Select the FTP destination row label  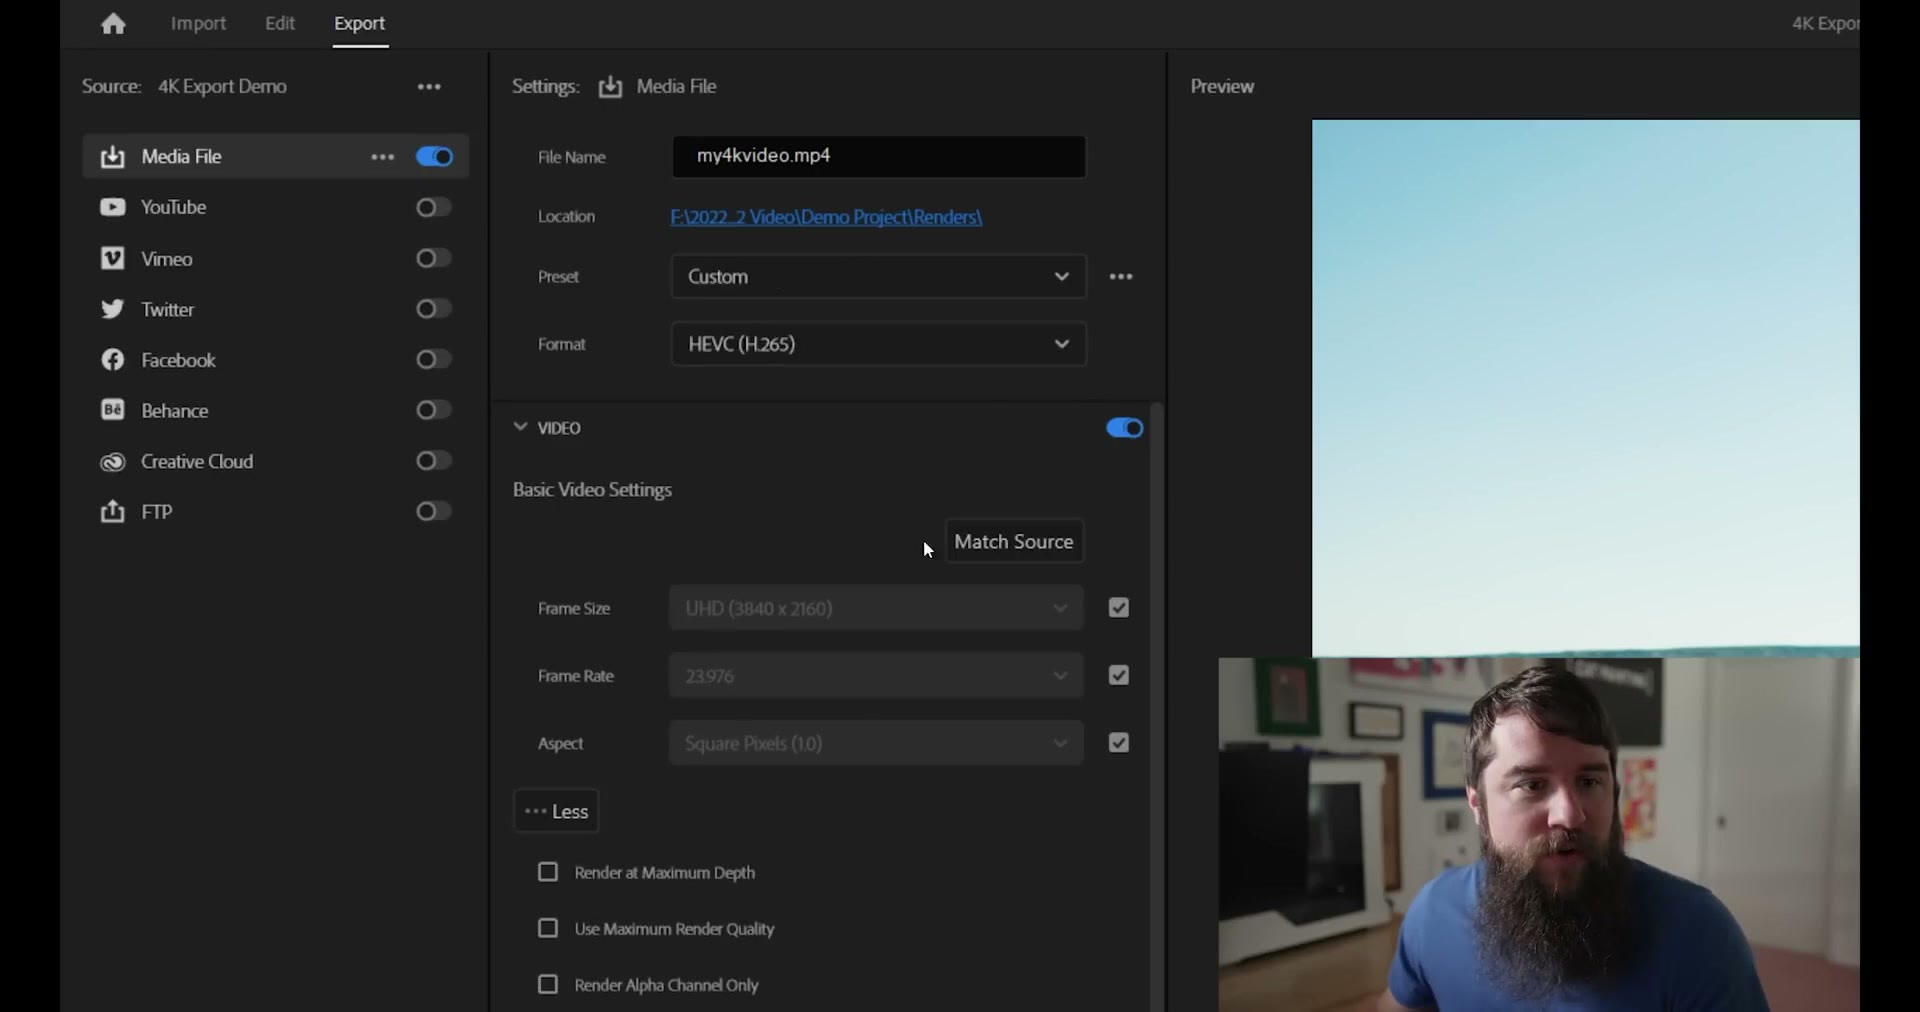(157, 512)
